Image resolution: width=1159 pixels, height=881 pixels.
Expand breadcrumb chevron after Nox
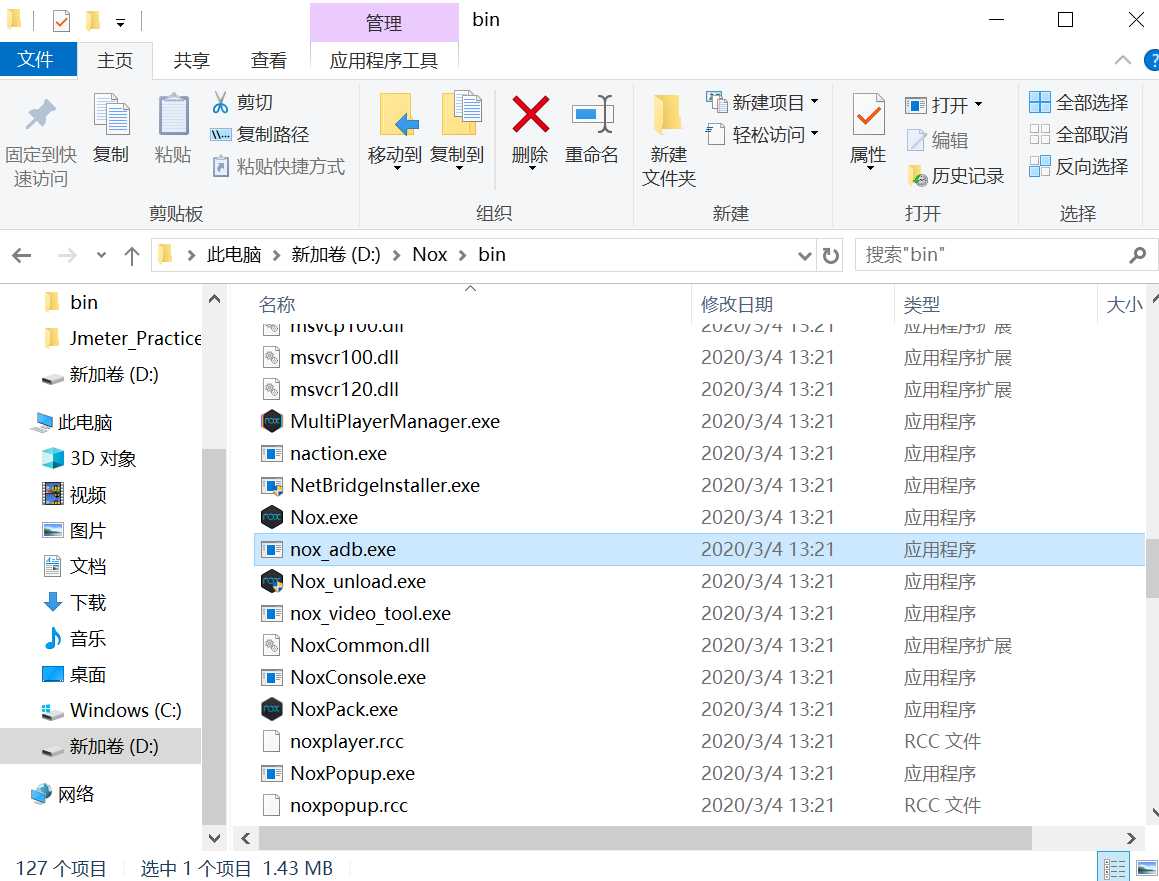463,256
